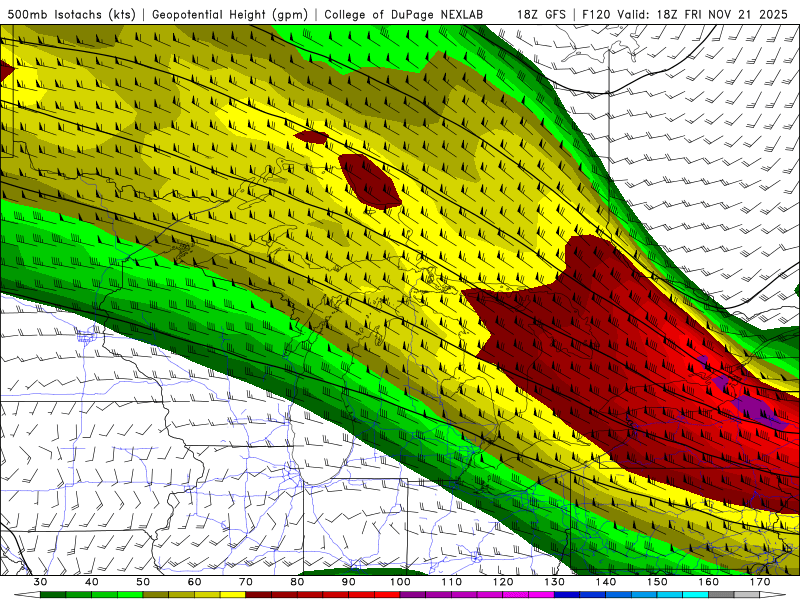Screen dimensions: 800x600
Task: Click the '60' label on the color scale
Action: [x=194, y=582]
